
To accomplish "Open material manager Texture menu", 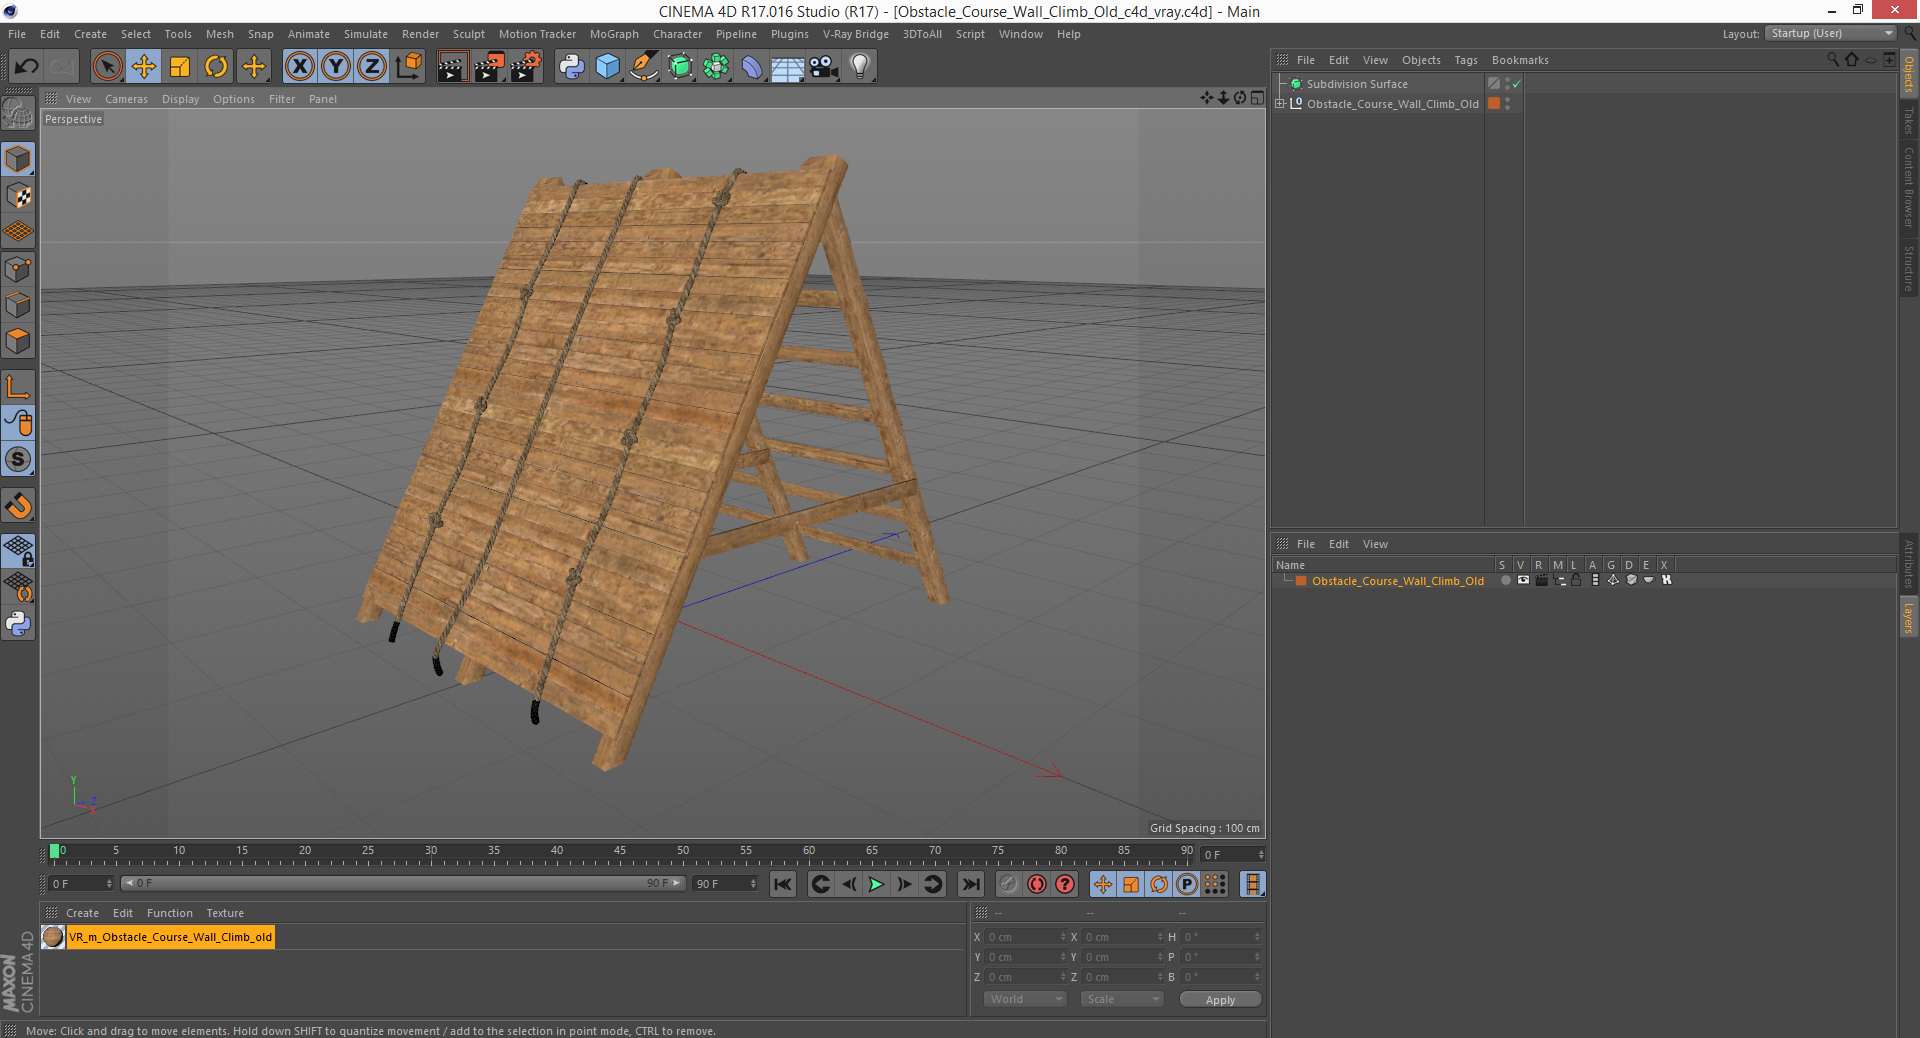I will 225,913.
